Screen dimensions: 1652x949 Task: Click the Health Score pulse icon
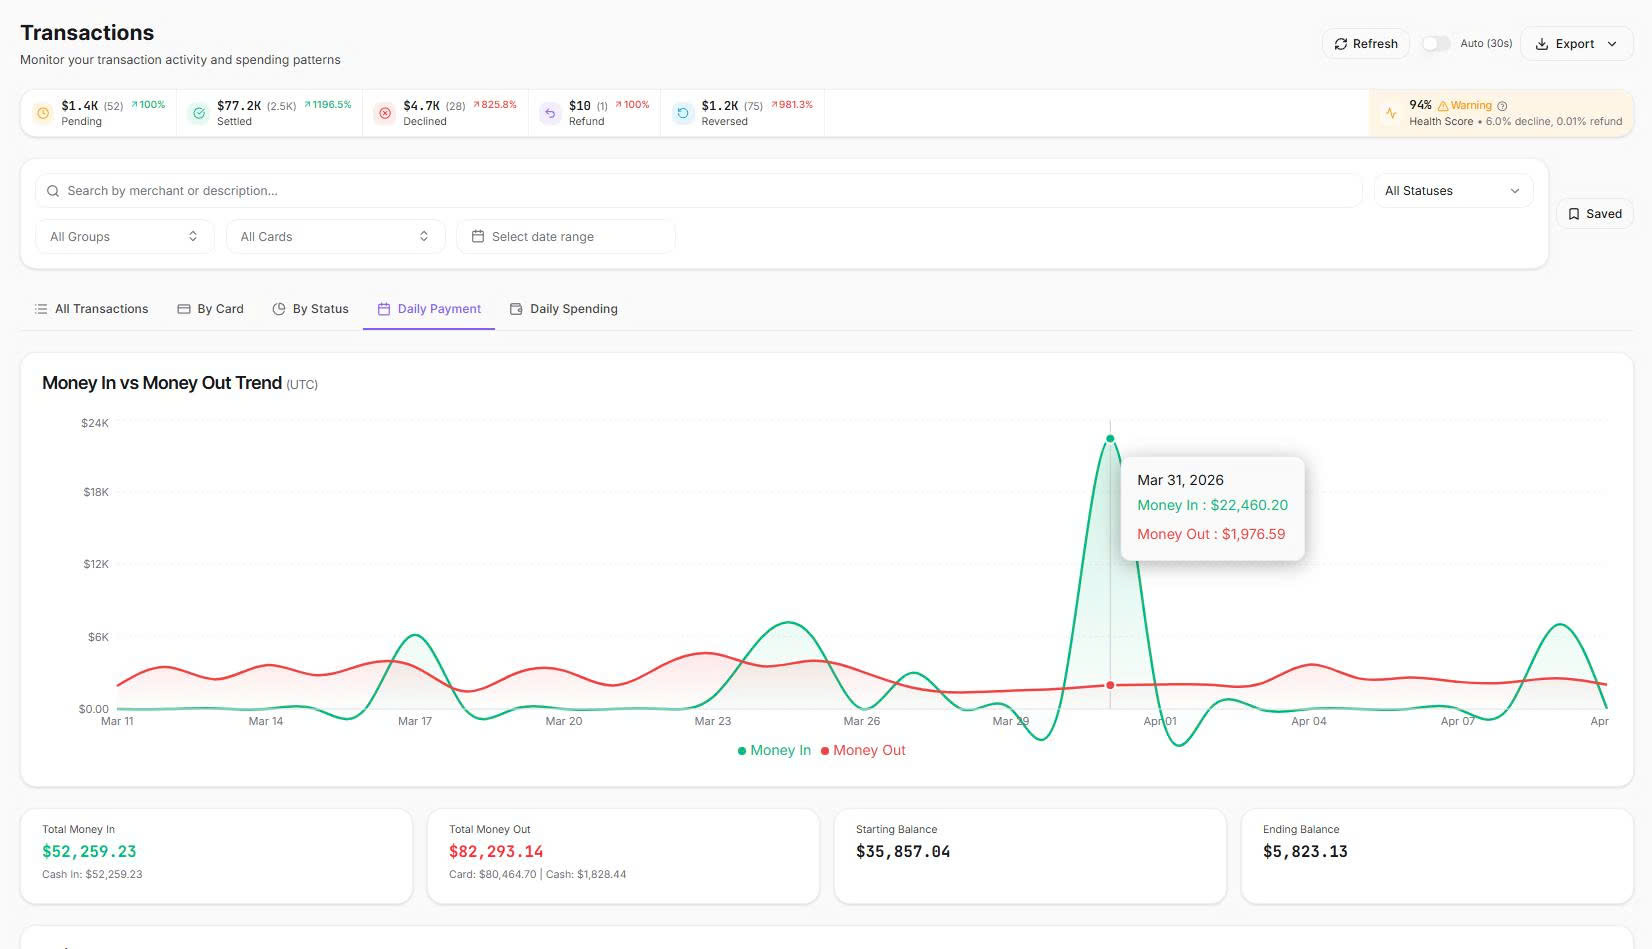click(1391, 113)
